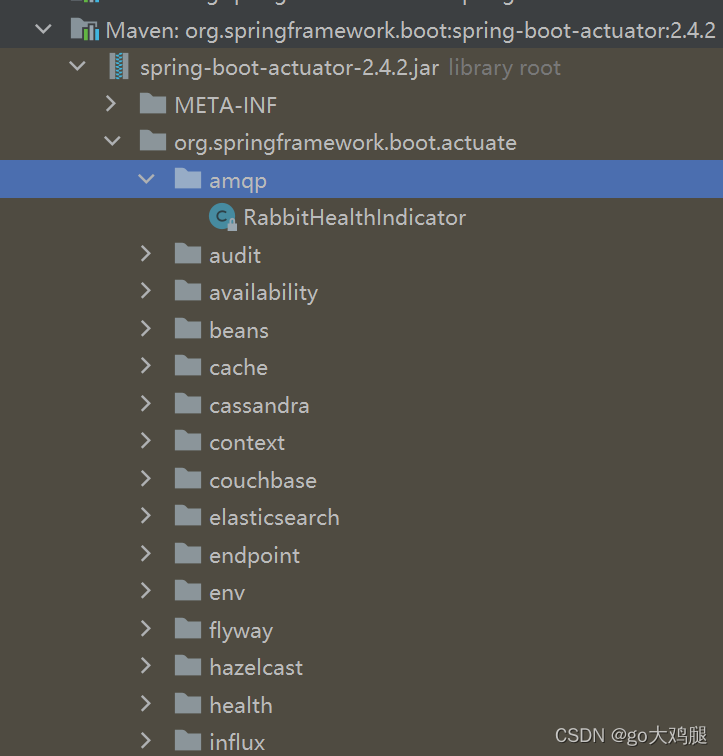Click the hazelcast folder icon
The height and width of the screenshot is (756, 723).
[187, 665]
